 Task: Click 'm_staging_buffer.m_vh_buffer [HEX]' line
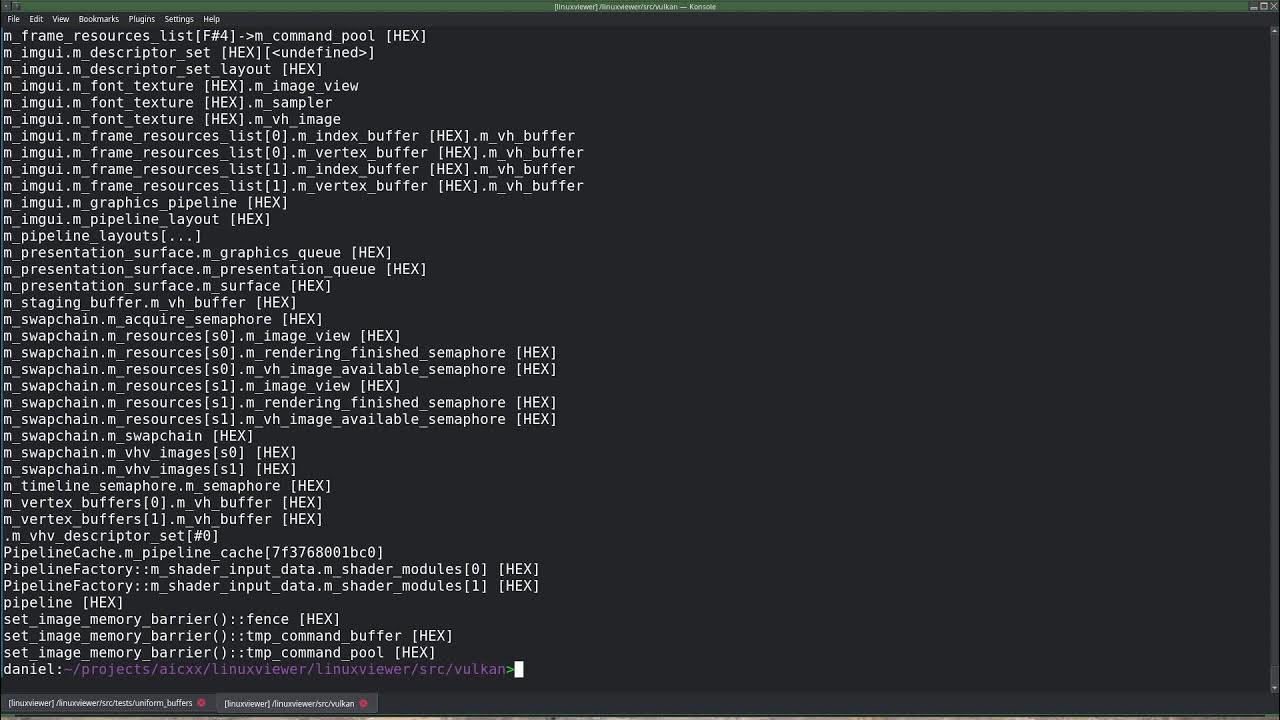[x=150, y=302]
